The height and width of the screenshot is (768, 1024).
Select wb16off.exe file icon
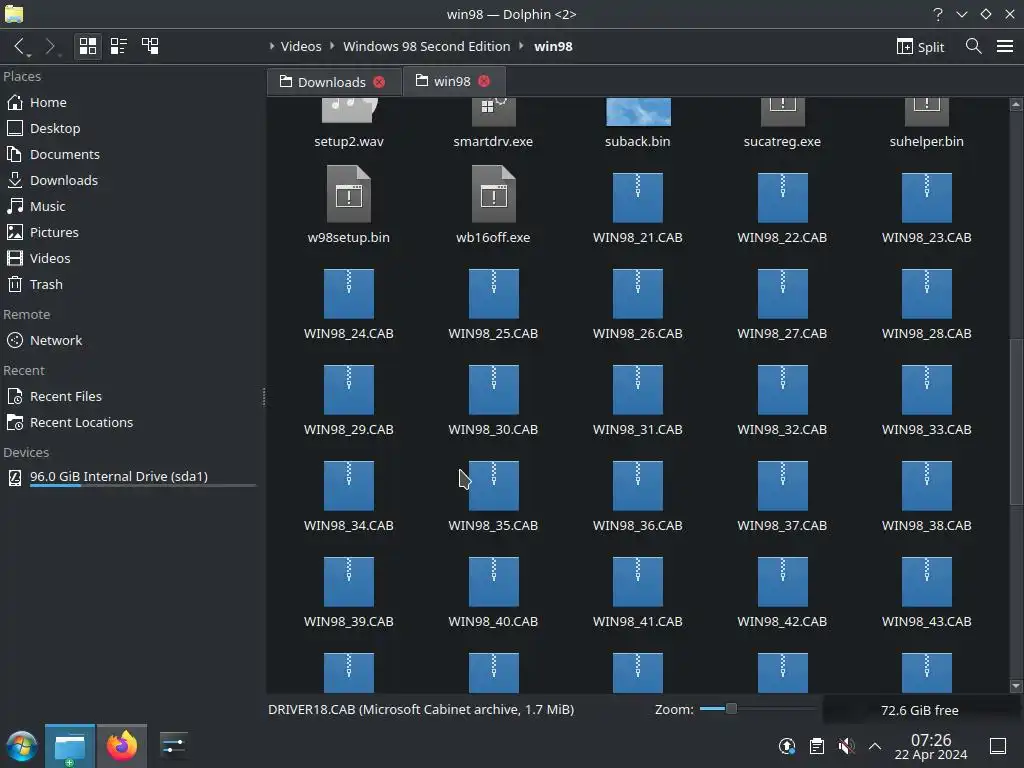click(x=494, y=194)
